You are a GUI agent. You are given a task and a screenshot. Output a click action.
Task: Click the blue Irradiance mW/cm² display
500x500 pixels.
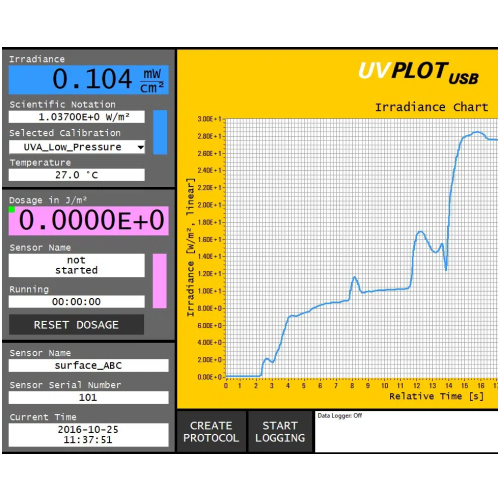coord(89,80)
